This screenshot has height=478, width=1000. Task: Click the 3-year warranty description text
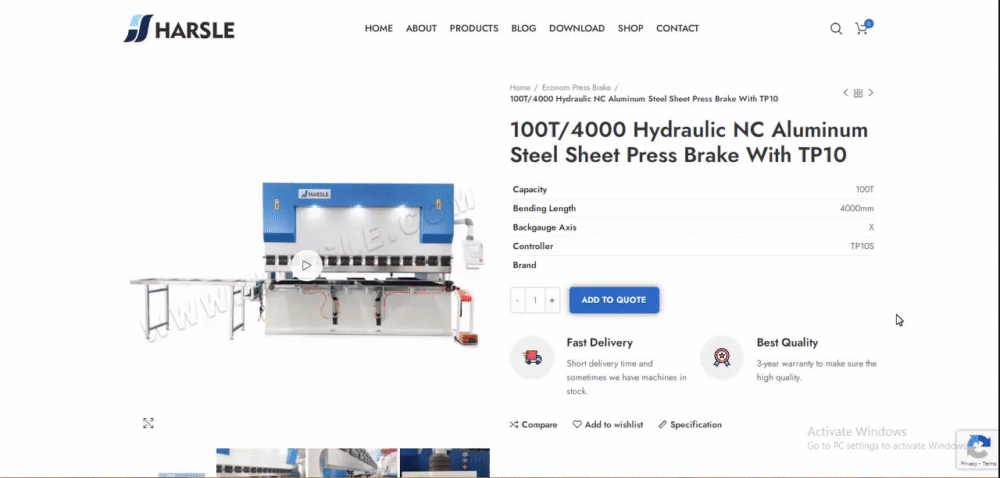coord(816,370)
